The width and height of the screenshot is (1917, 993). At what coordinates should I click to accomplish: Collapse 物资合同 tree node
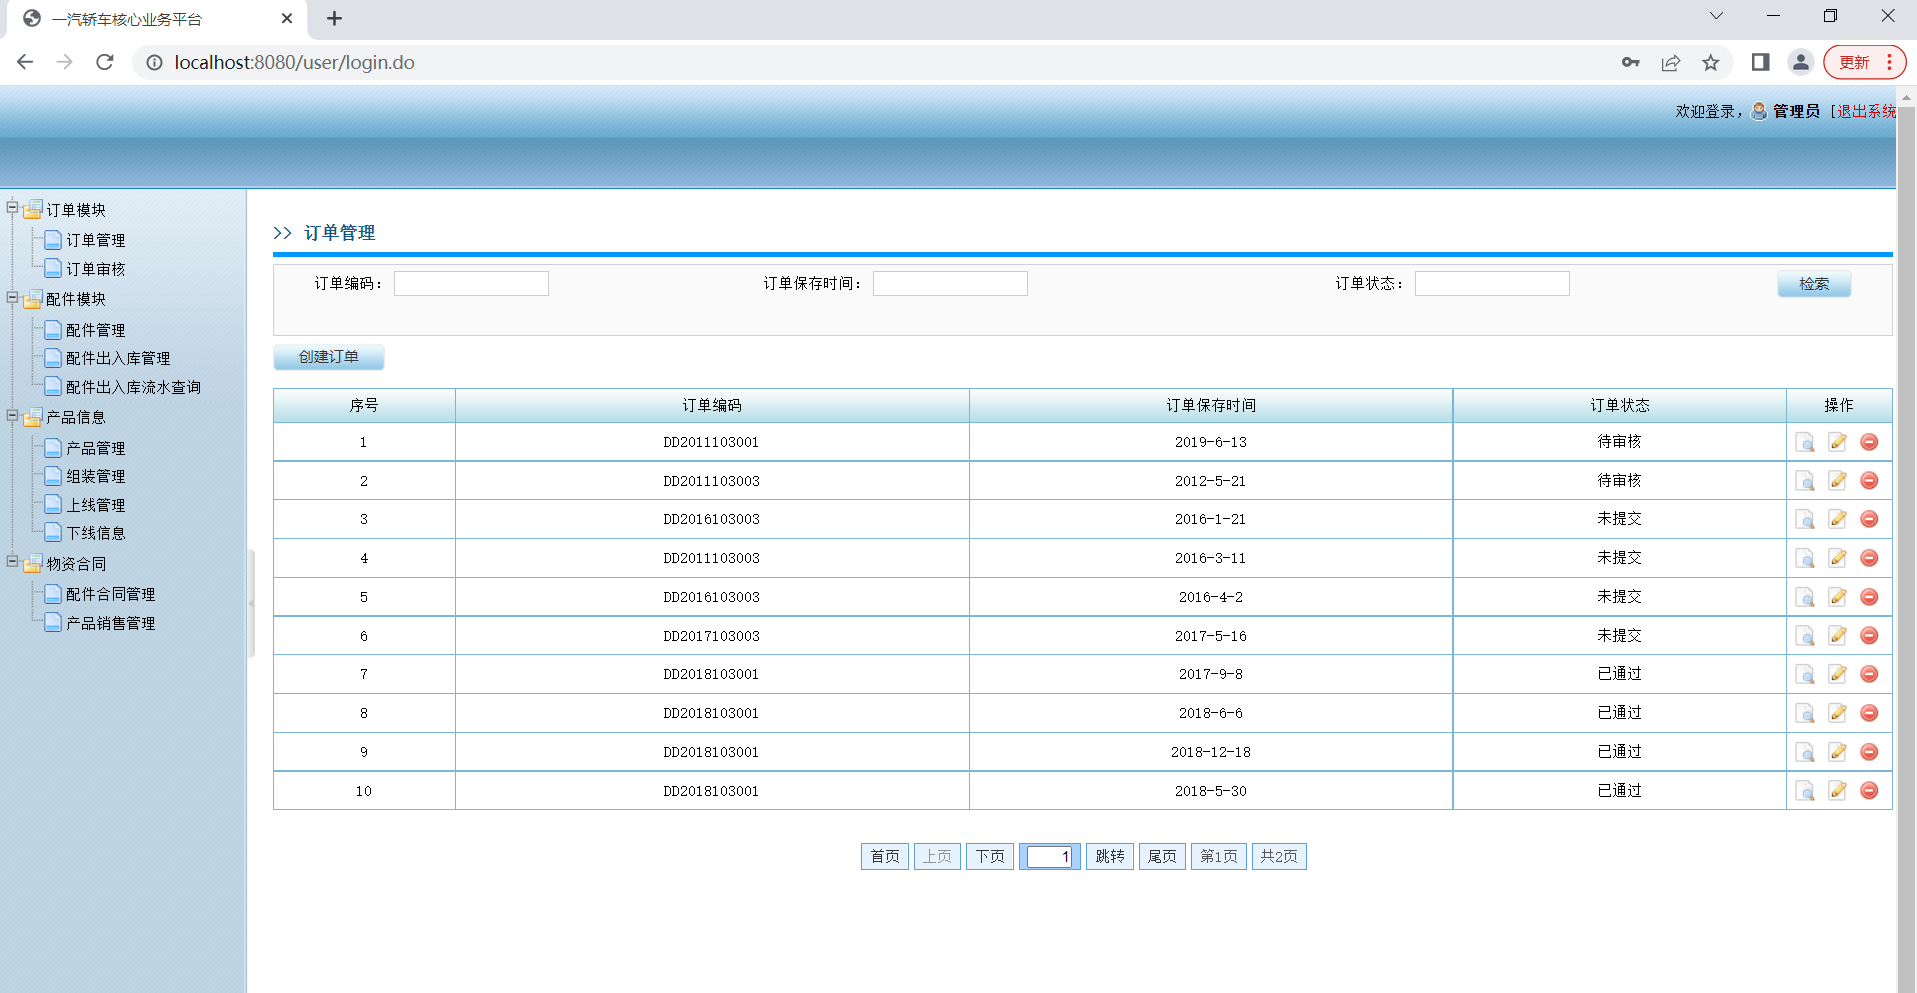click(x=12, y=561)
